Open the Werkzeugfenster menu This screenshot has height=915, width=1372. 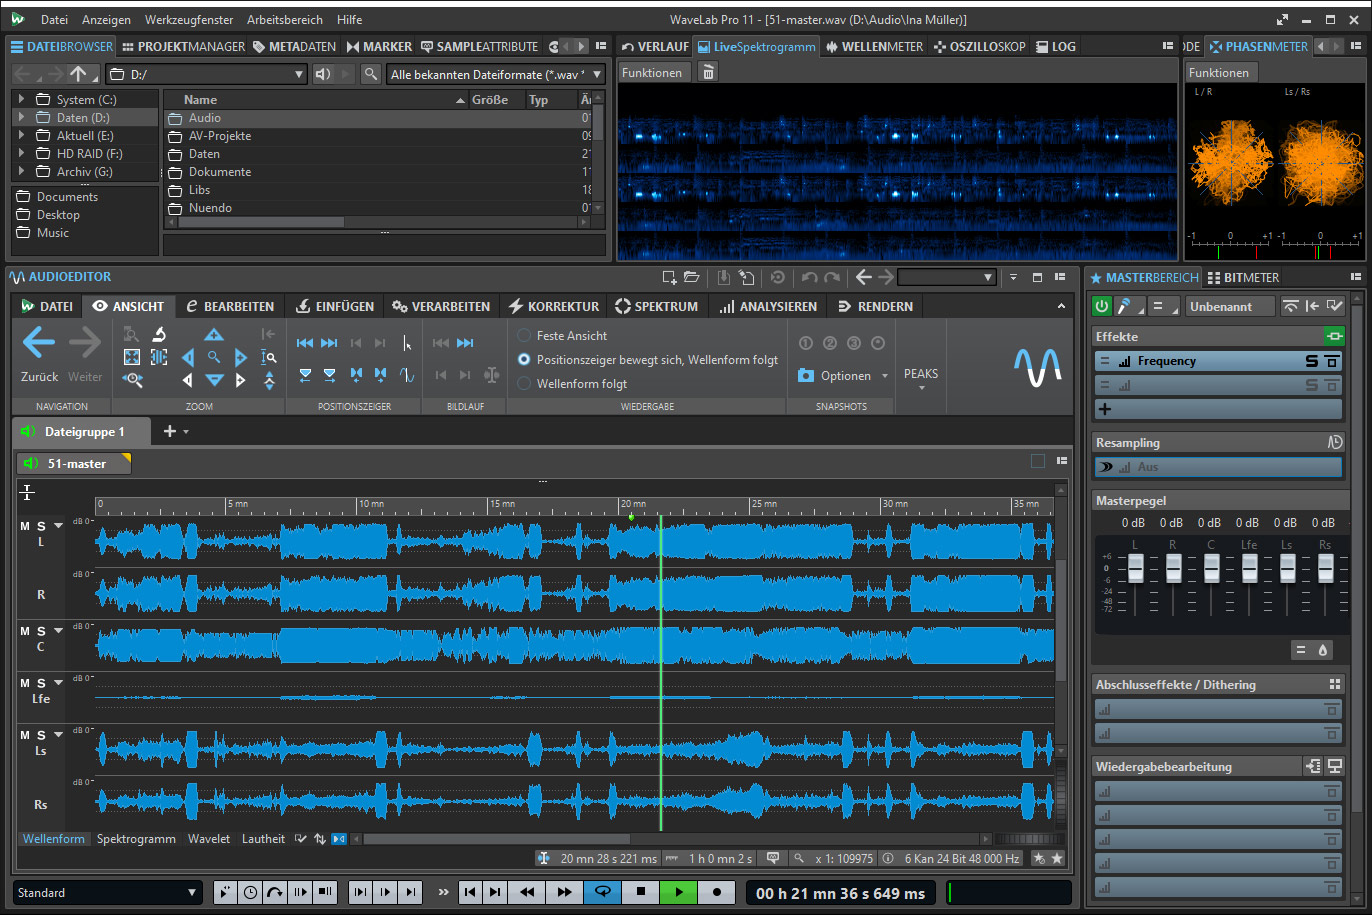[x=189, y=19]
